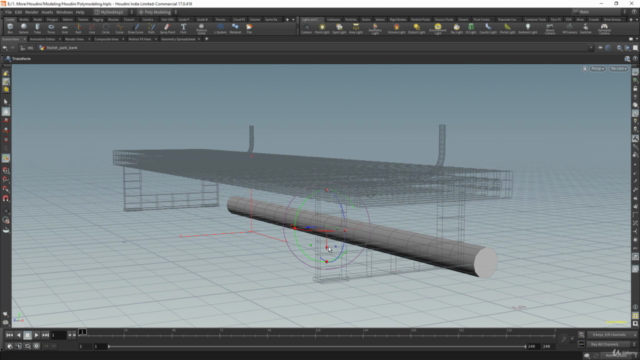Add a Portal Light

coord(507,28)
